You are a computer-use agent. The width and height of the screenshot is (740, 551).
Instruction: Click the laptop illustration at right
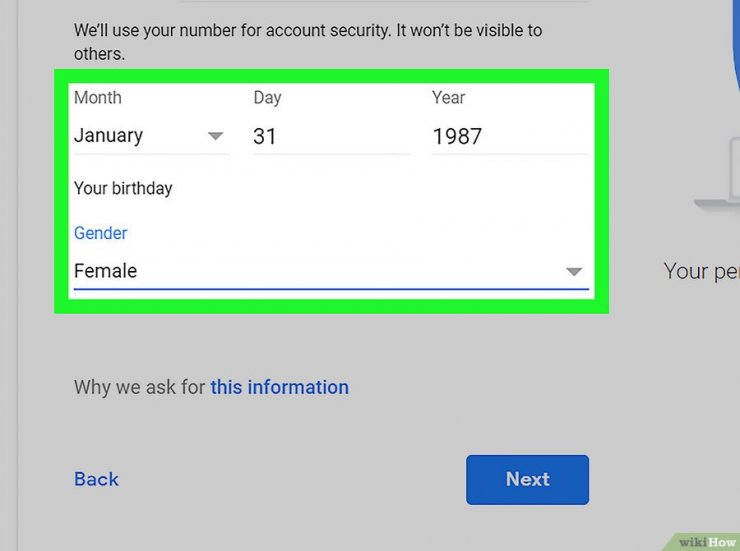pos(717,174)
